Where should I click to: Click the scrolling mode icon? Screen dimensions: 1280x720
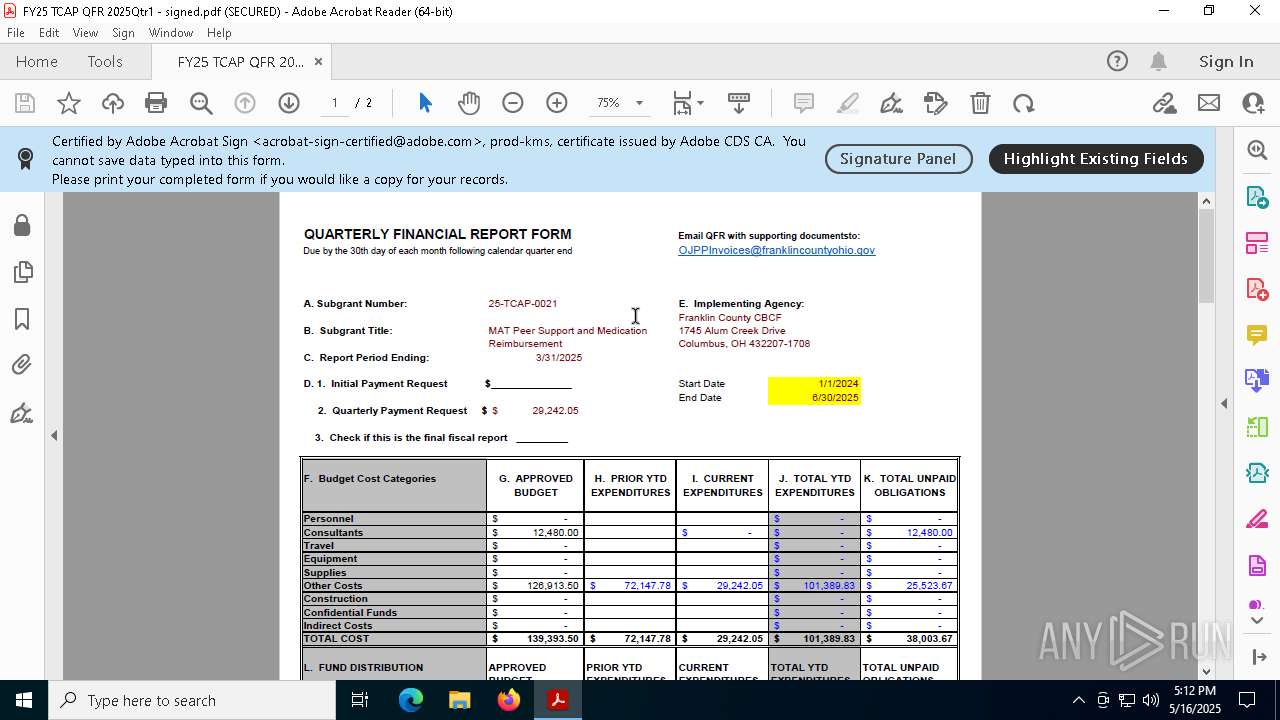(x=739, y=103)
